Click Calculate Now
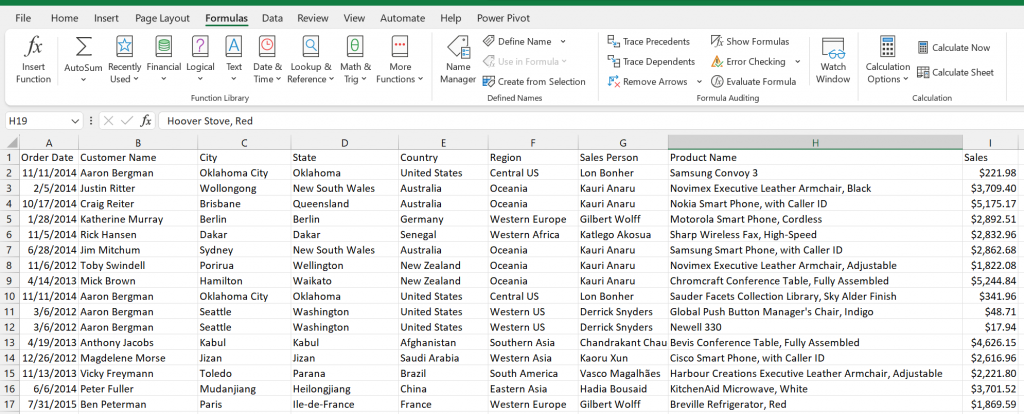Viewport: 1024px width, 414px height. pos(954,48)
